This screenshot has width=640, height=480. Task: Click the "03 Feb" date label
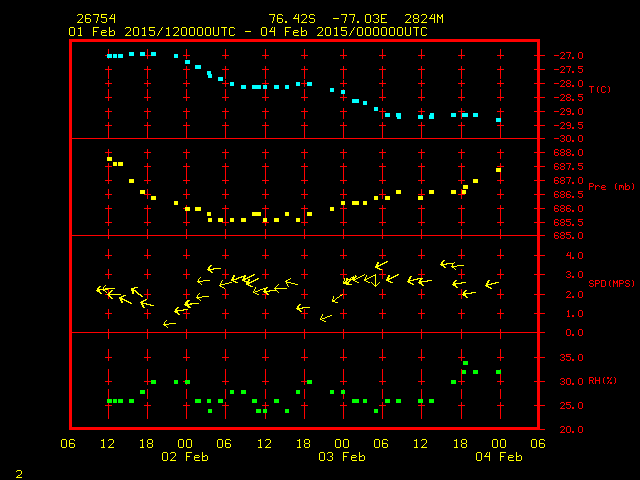(x=342, y=457)
